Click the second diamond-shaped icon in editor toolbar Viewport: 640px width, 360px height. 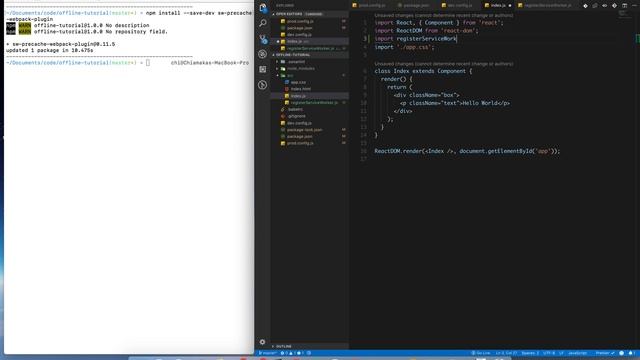[614, 6]
